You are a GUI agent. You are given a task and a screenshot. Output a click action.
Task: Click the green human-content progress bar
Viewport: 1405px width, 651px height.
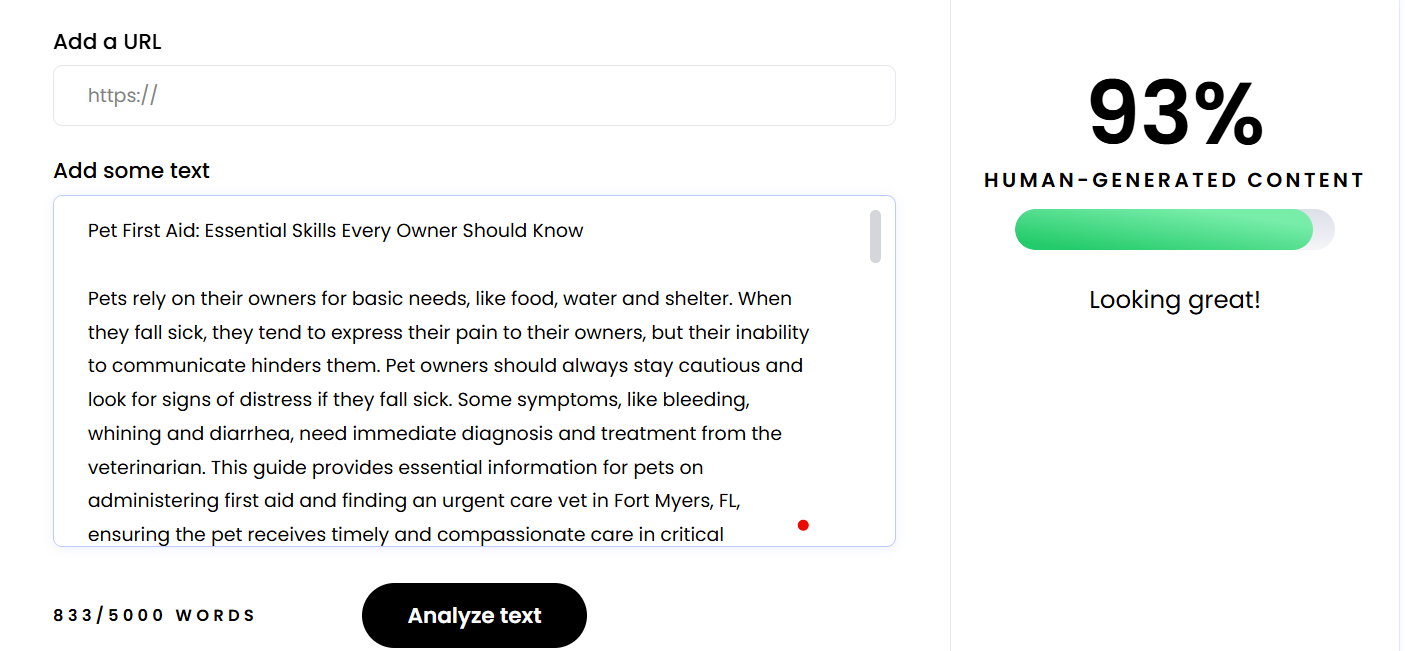coord(1163,230)
